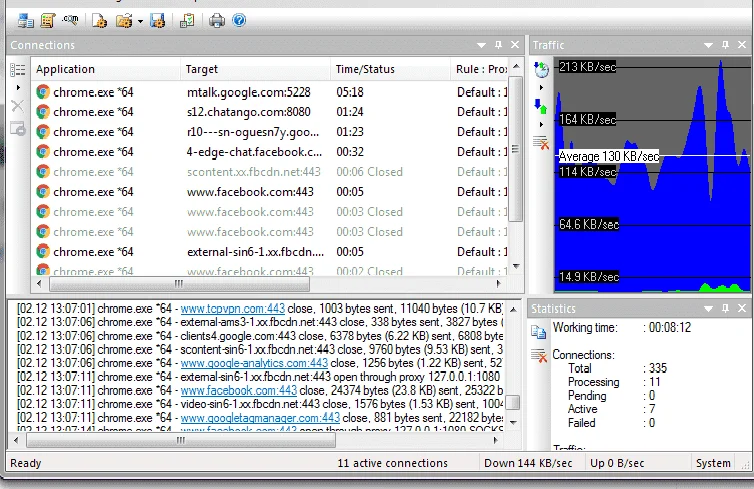Save profile with floppy disk icon
The image size is (754, 489).
(158, 21)
